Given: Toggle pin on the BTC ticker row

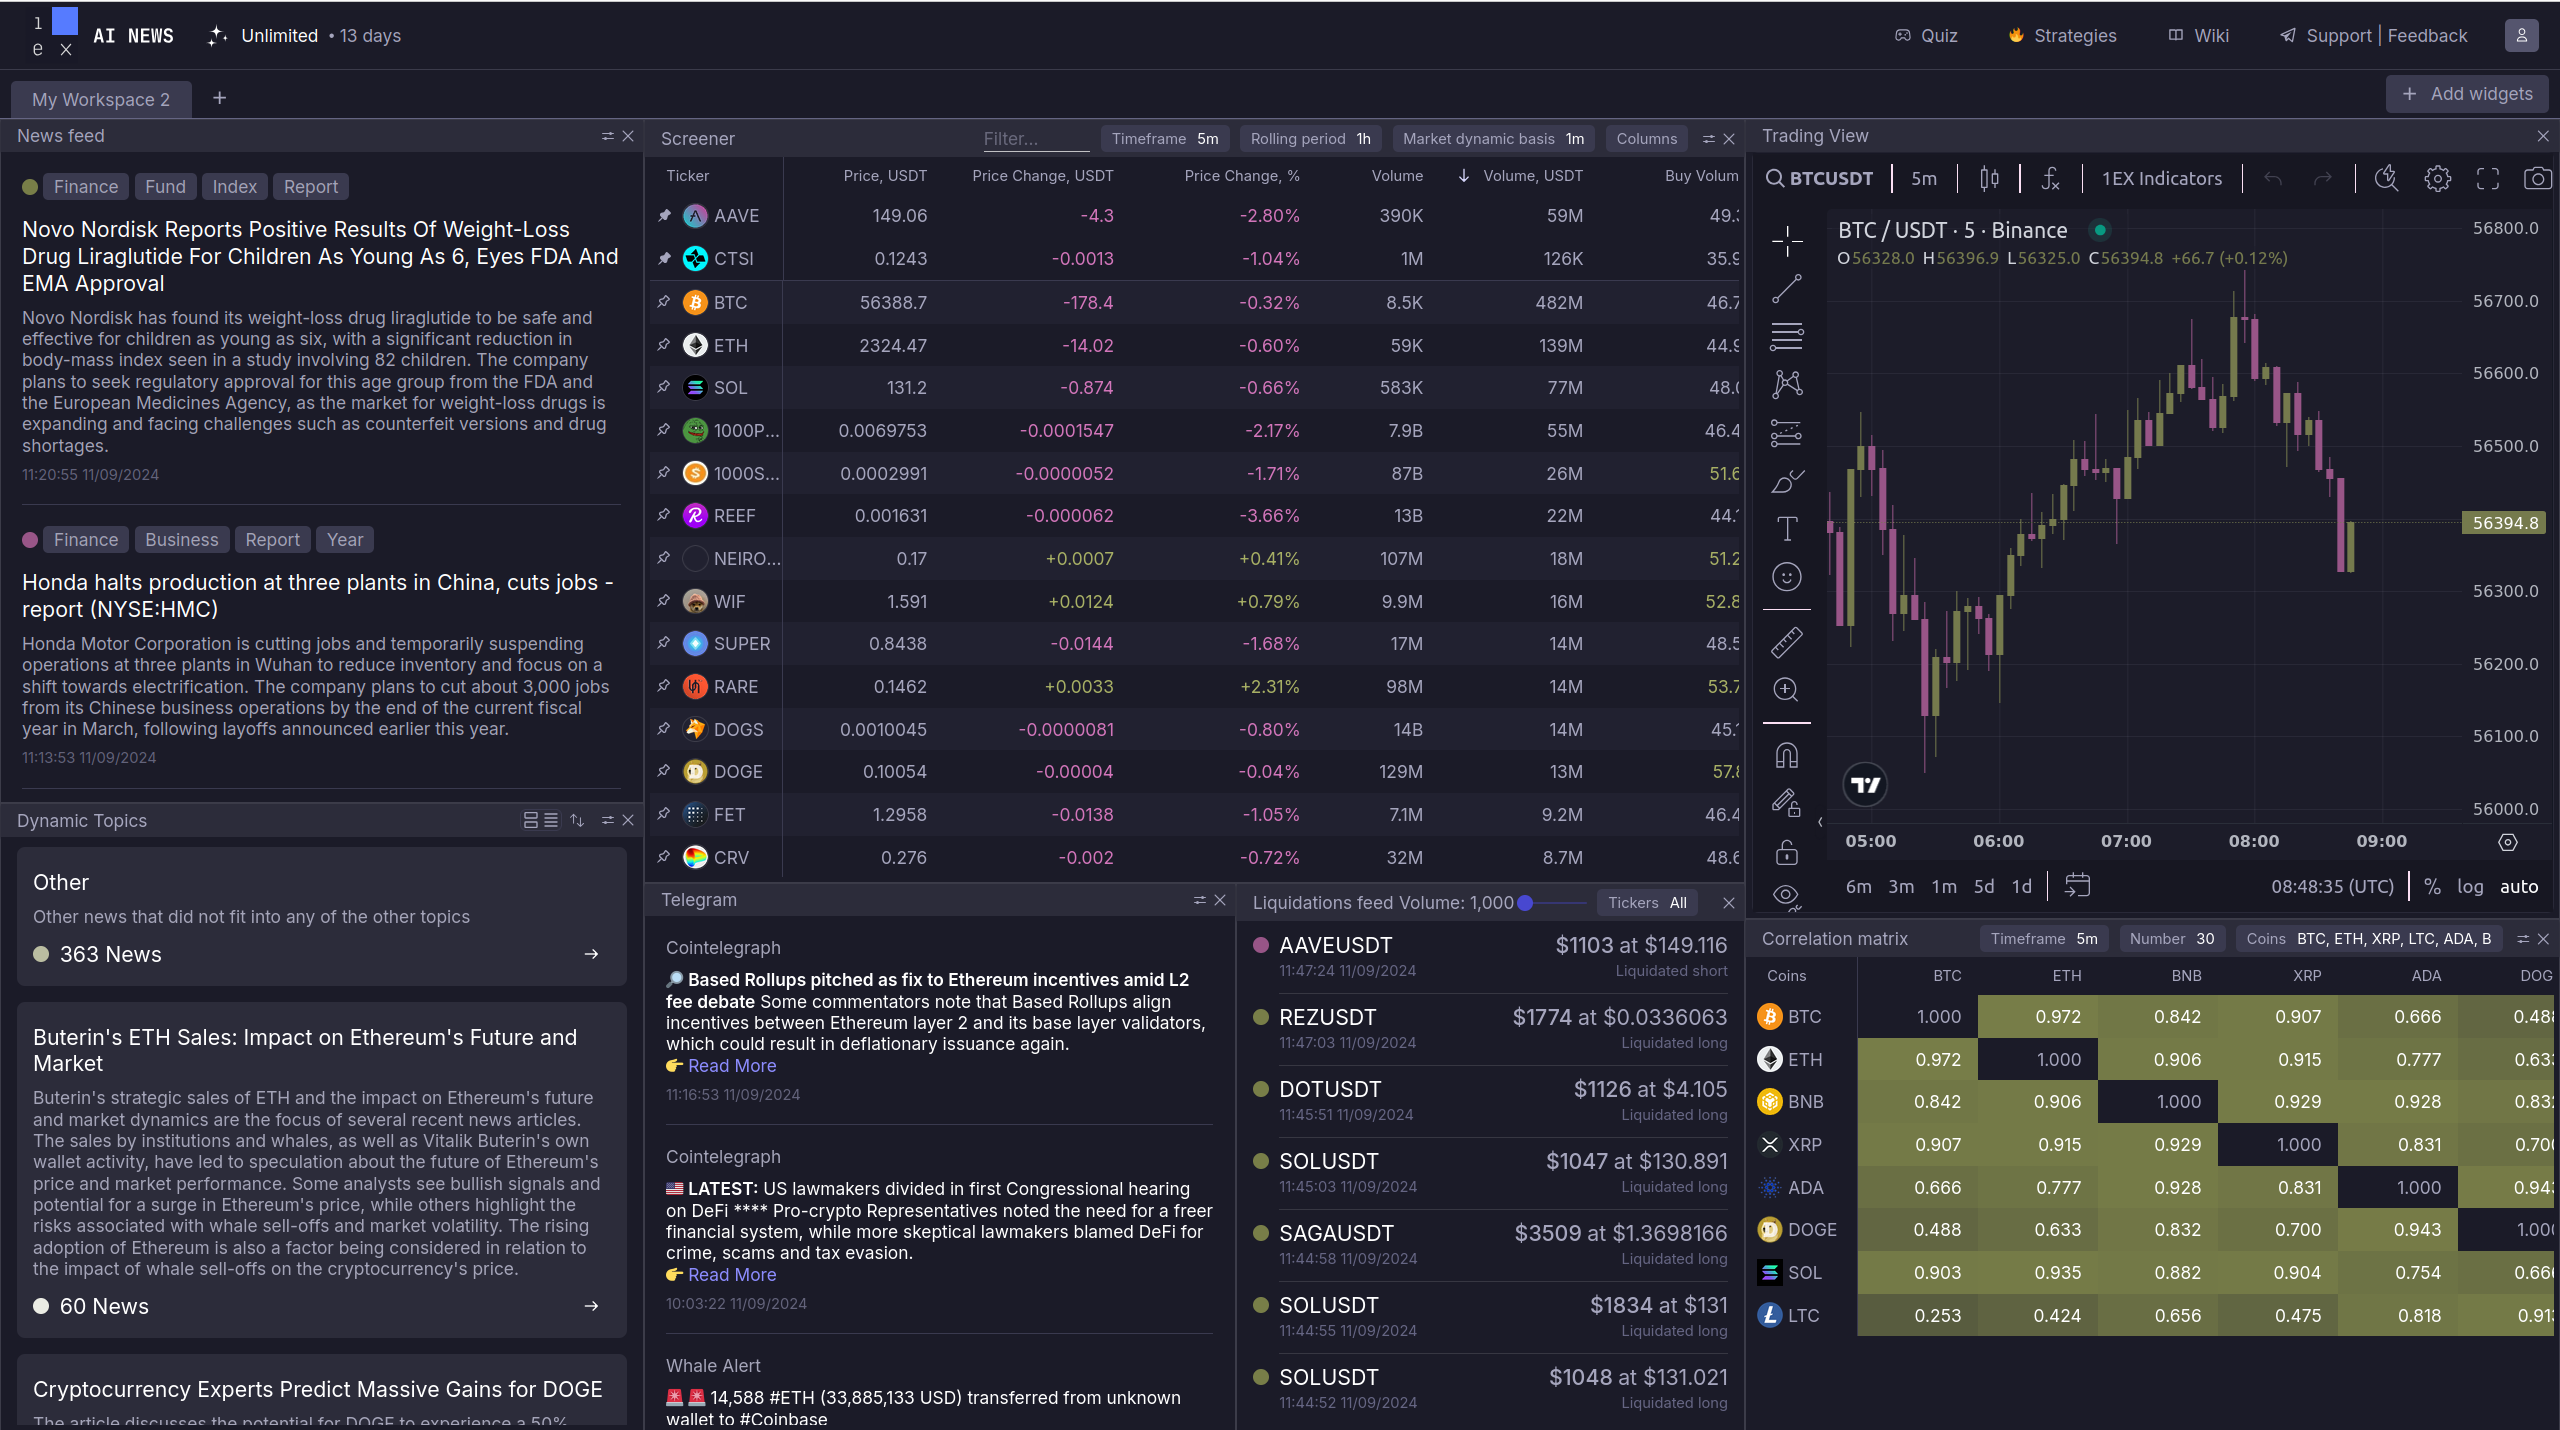Looking at the screenshot, I should click(664, 302).
